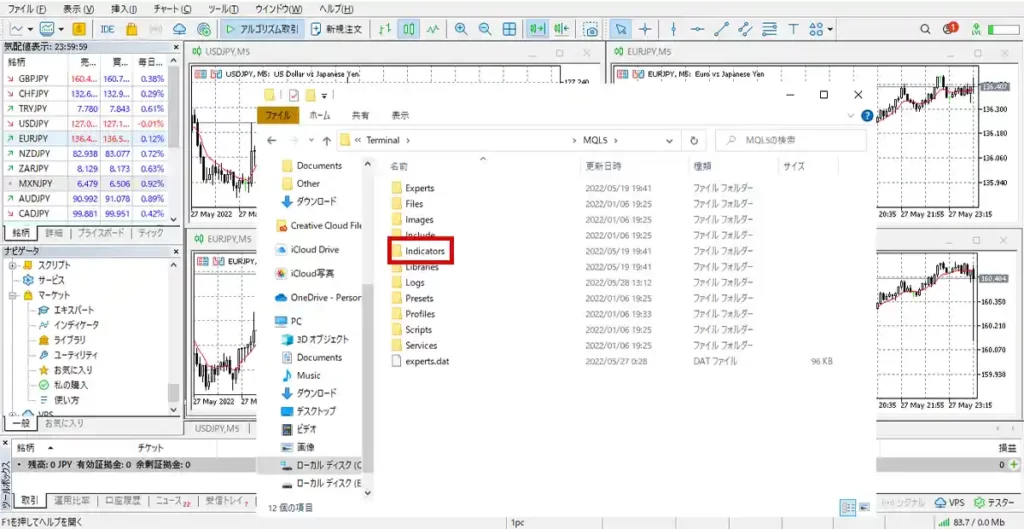Select the crosshair cursor tool

[645, 29]
